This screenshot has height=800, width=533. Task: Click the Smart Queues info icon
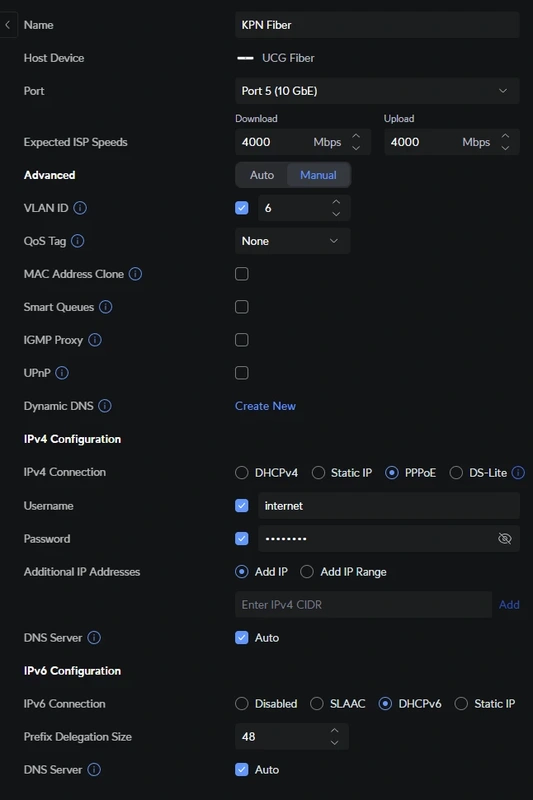106,307
